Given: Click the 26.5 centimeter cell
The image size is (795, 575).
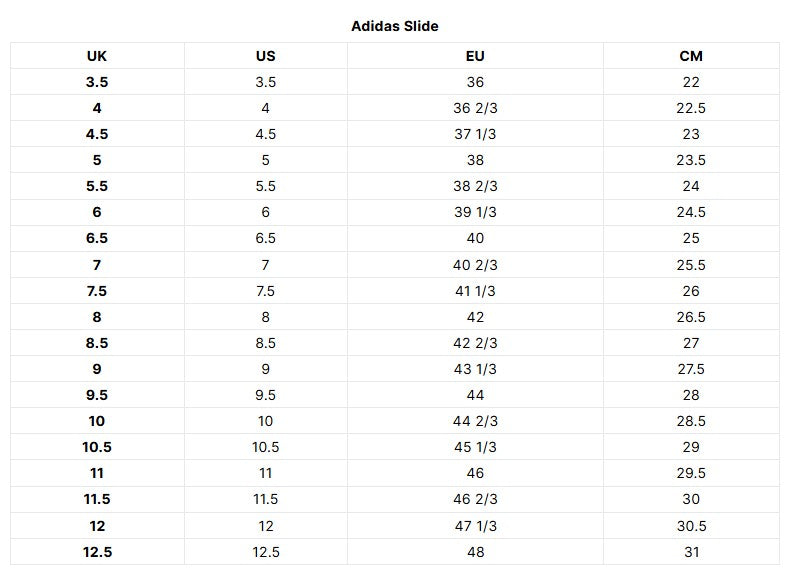Looking at the screenshot, I should (x=691, y=317).
